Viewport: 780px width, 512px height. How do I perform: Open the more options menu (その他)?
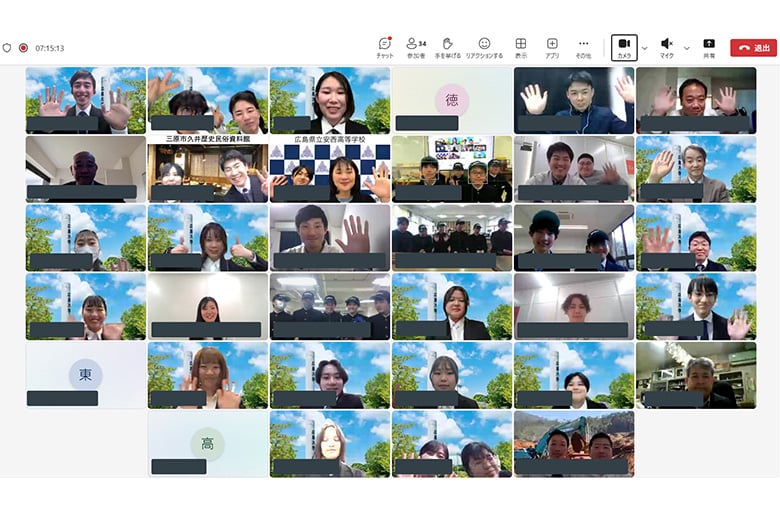(584, 48)
